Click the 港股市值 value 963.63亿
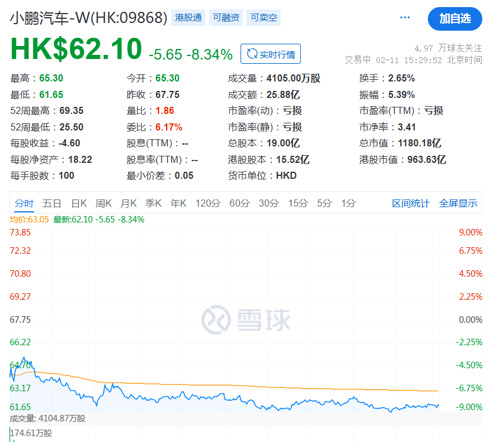 coord(426,160)
